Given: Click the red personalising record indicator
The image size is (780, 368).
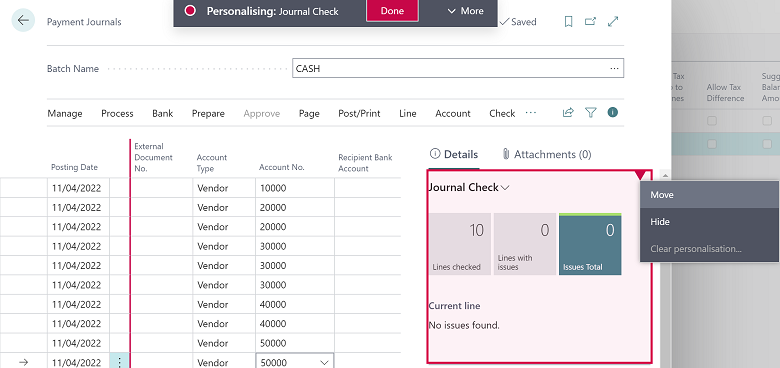Looking at the screenshot, I should [190, 11].
